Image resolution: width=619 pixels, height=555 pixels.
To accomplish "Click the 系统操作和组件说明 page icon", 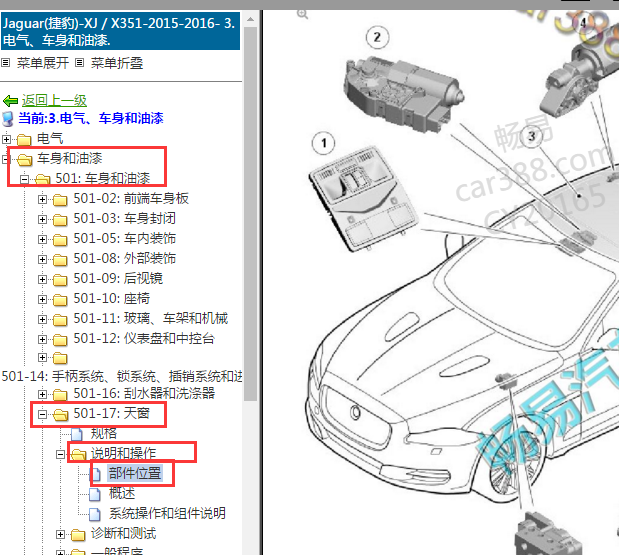I will 95,514.
